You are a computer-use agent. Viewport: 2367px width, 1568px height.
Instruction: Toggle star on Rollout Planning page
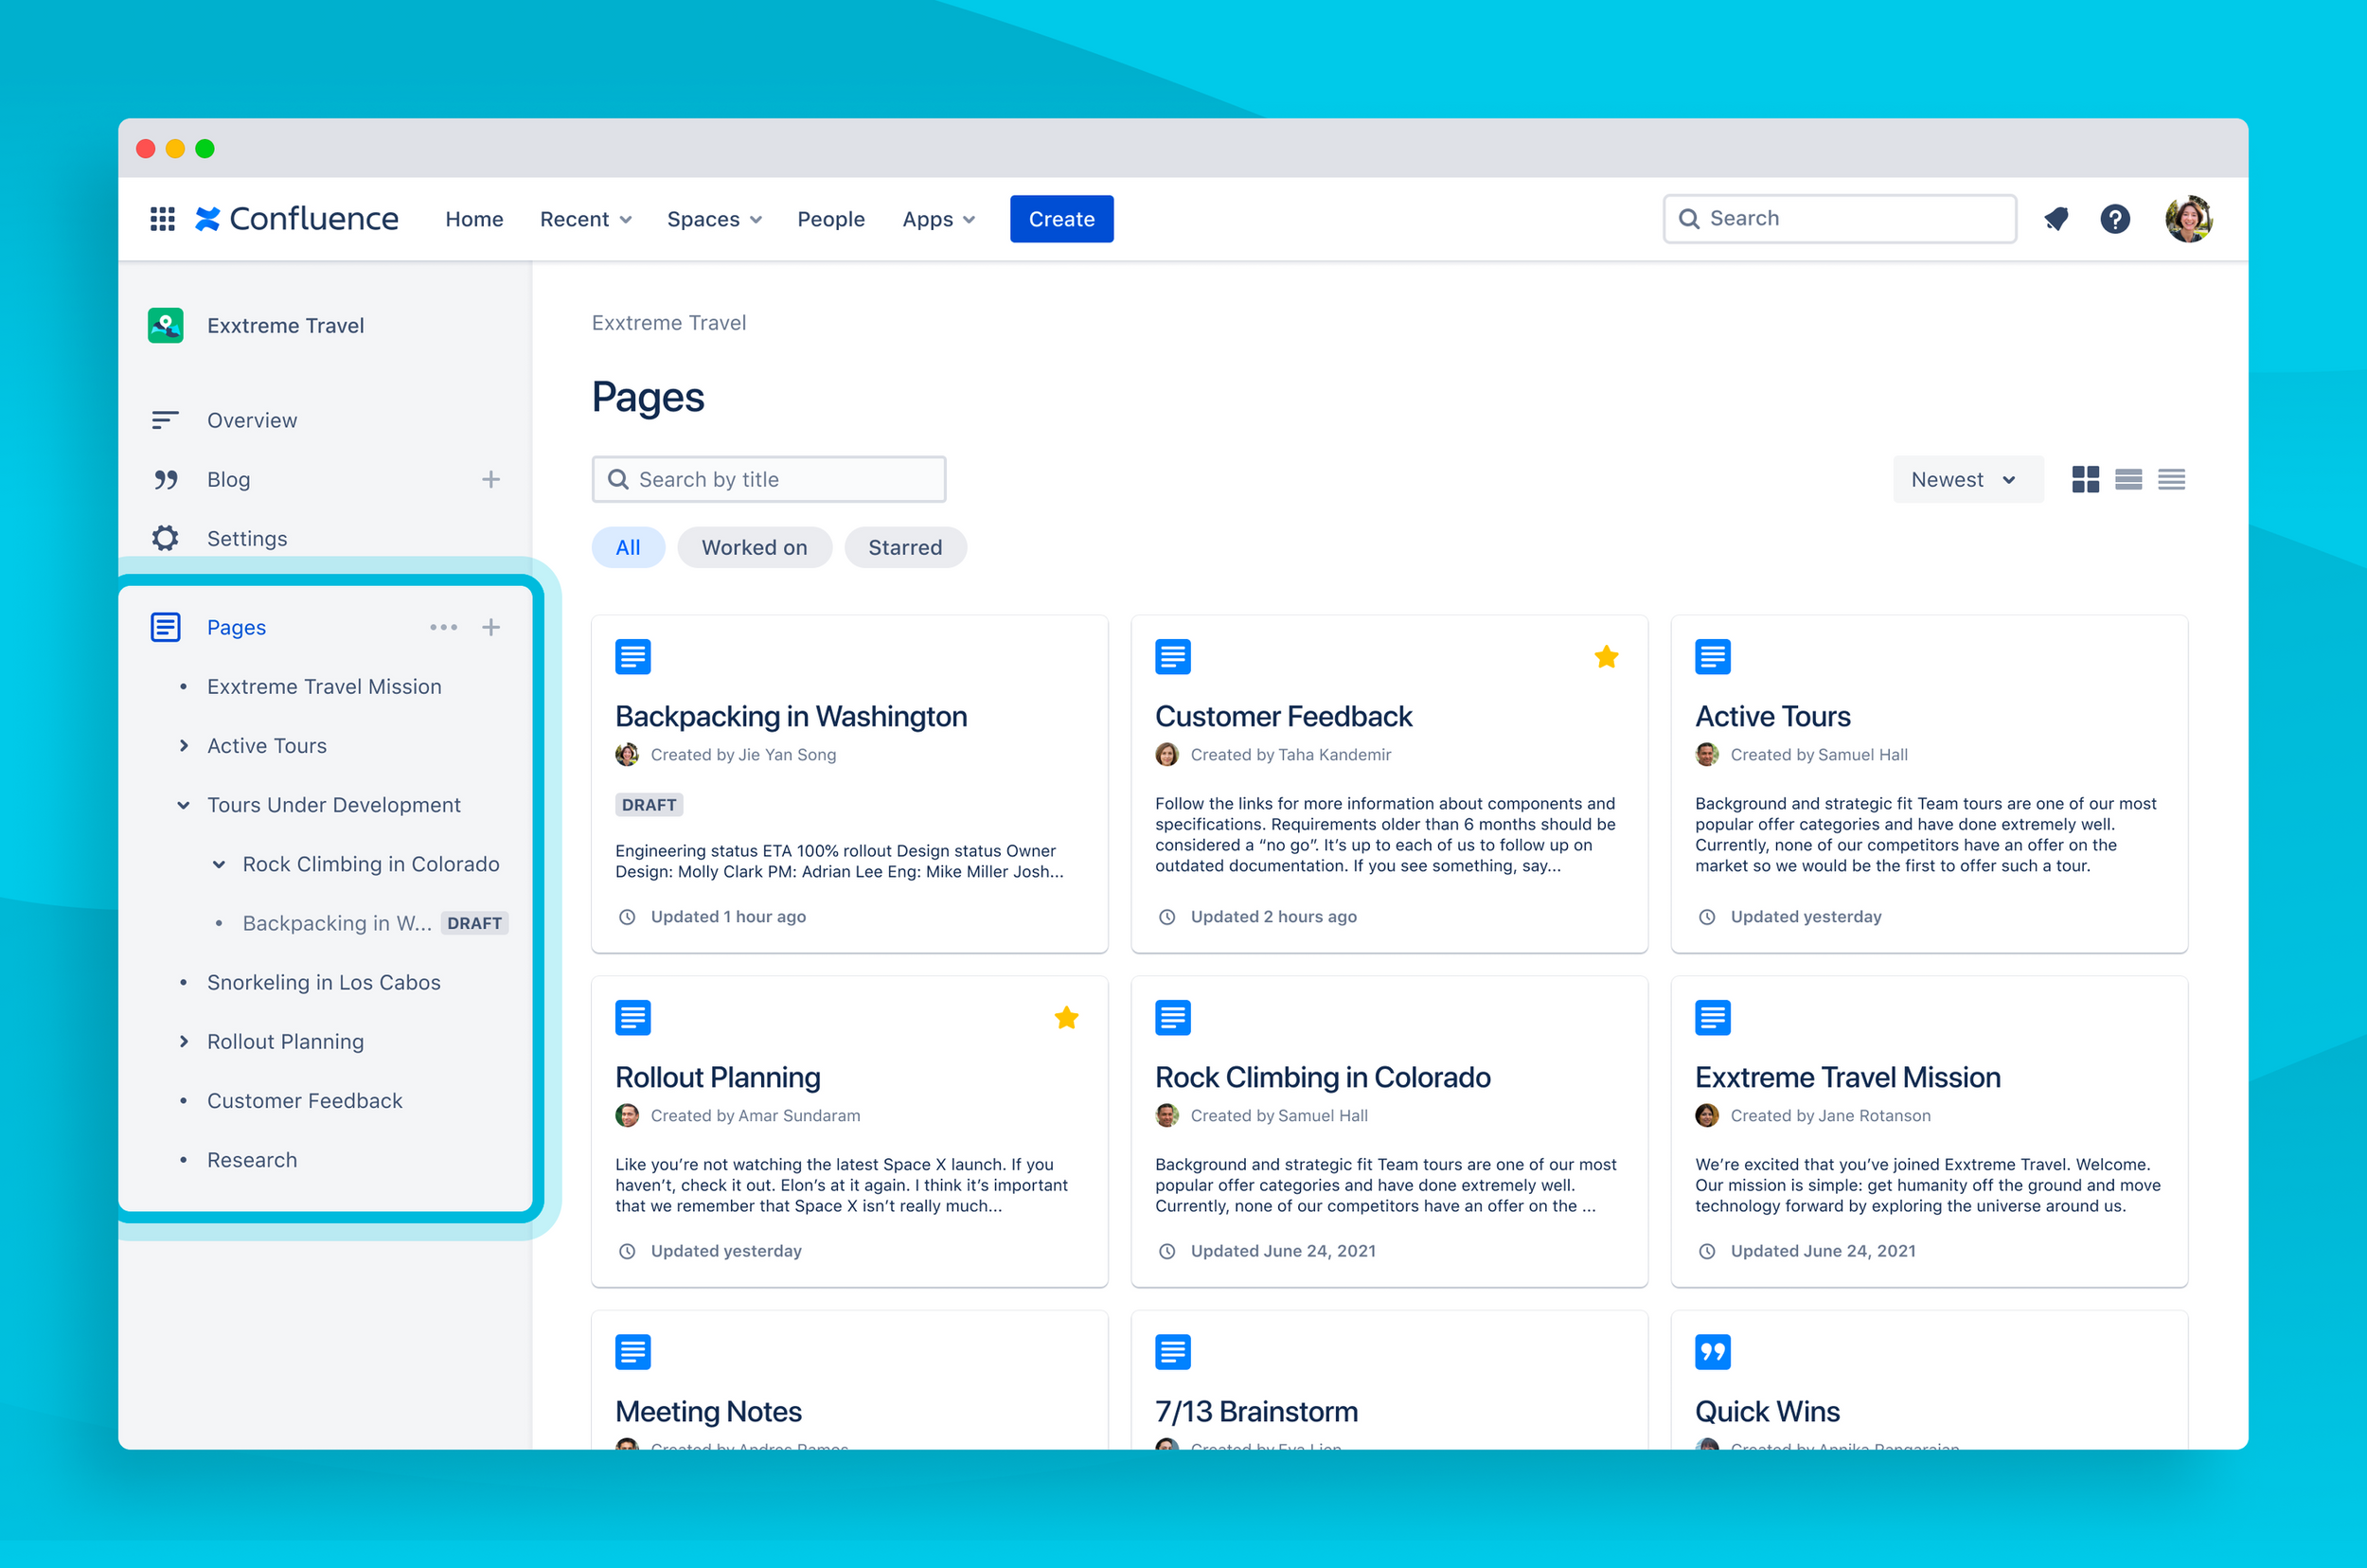click(1067, 1017)
